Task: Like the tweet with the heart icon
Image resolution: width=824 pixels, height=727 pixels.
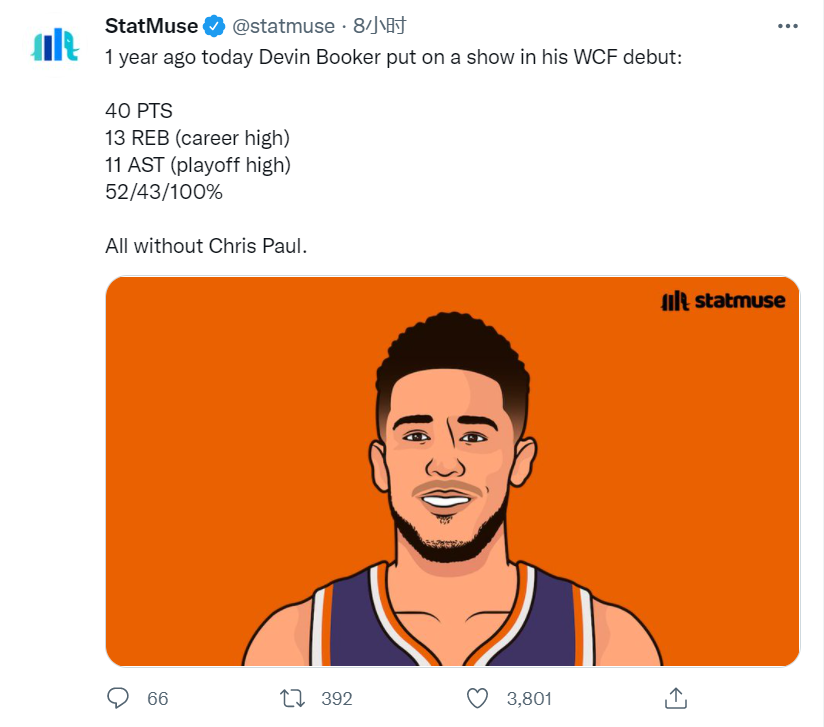Action: tap(477, 699)
